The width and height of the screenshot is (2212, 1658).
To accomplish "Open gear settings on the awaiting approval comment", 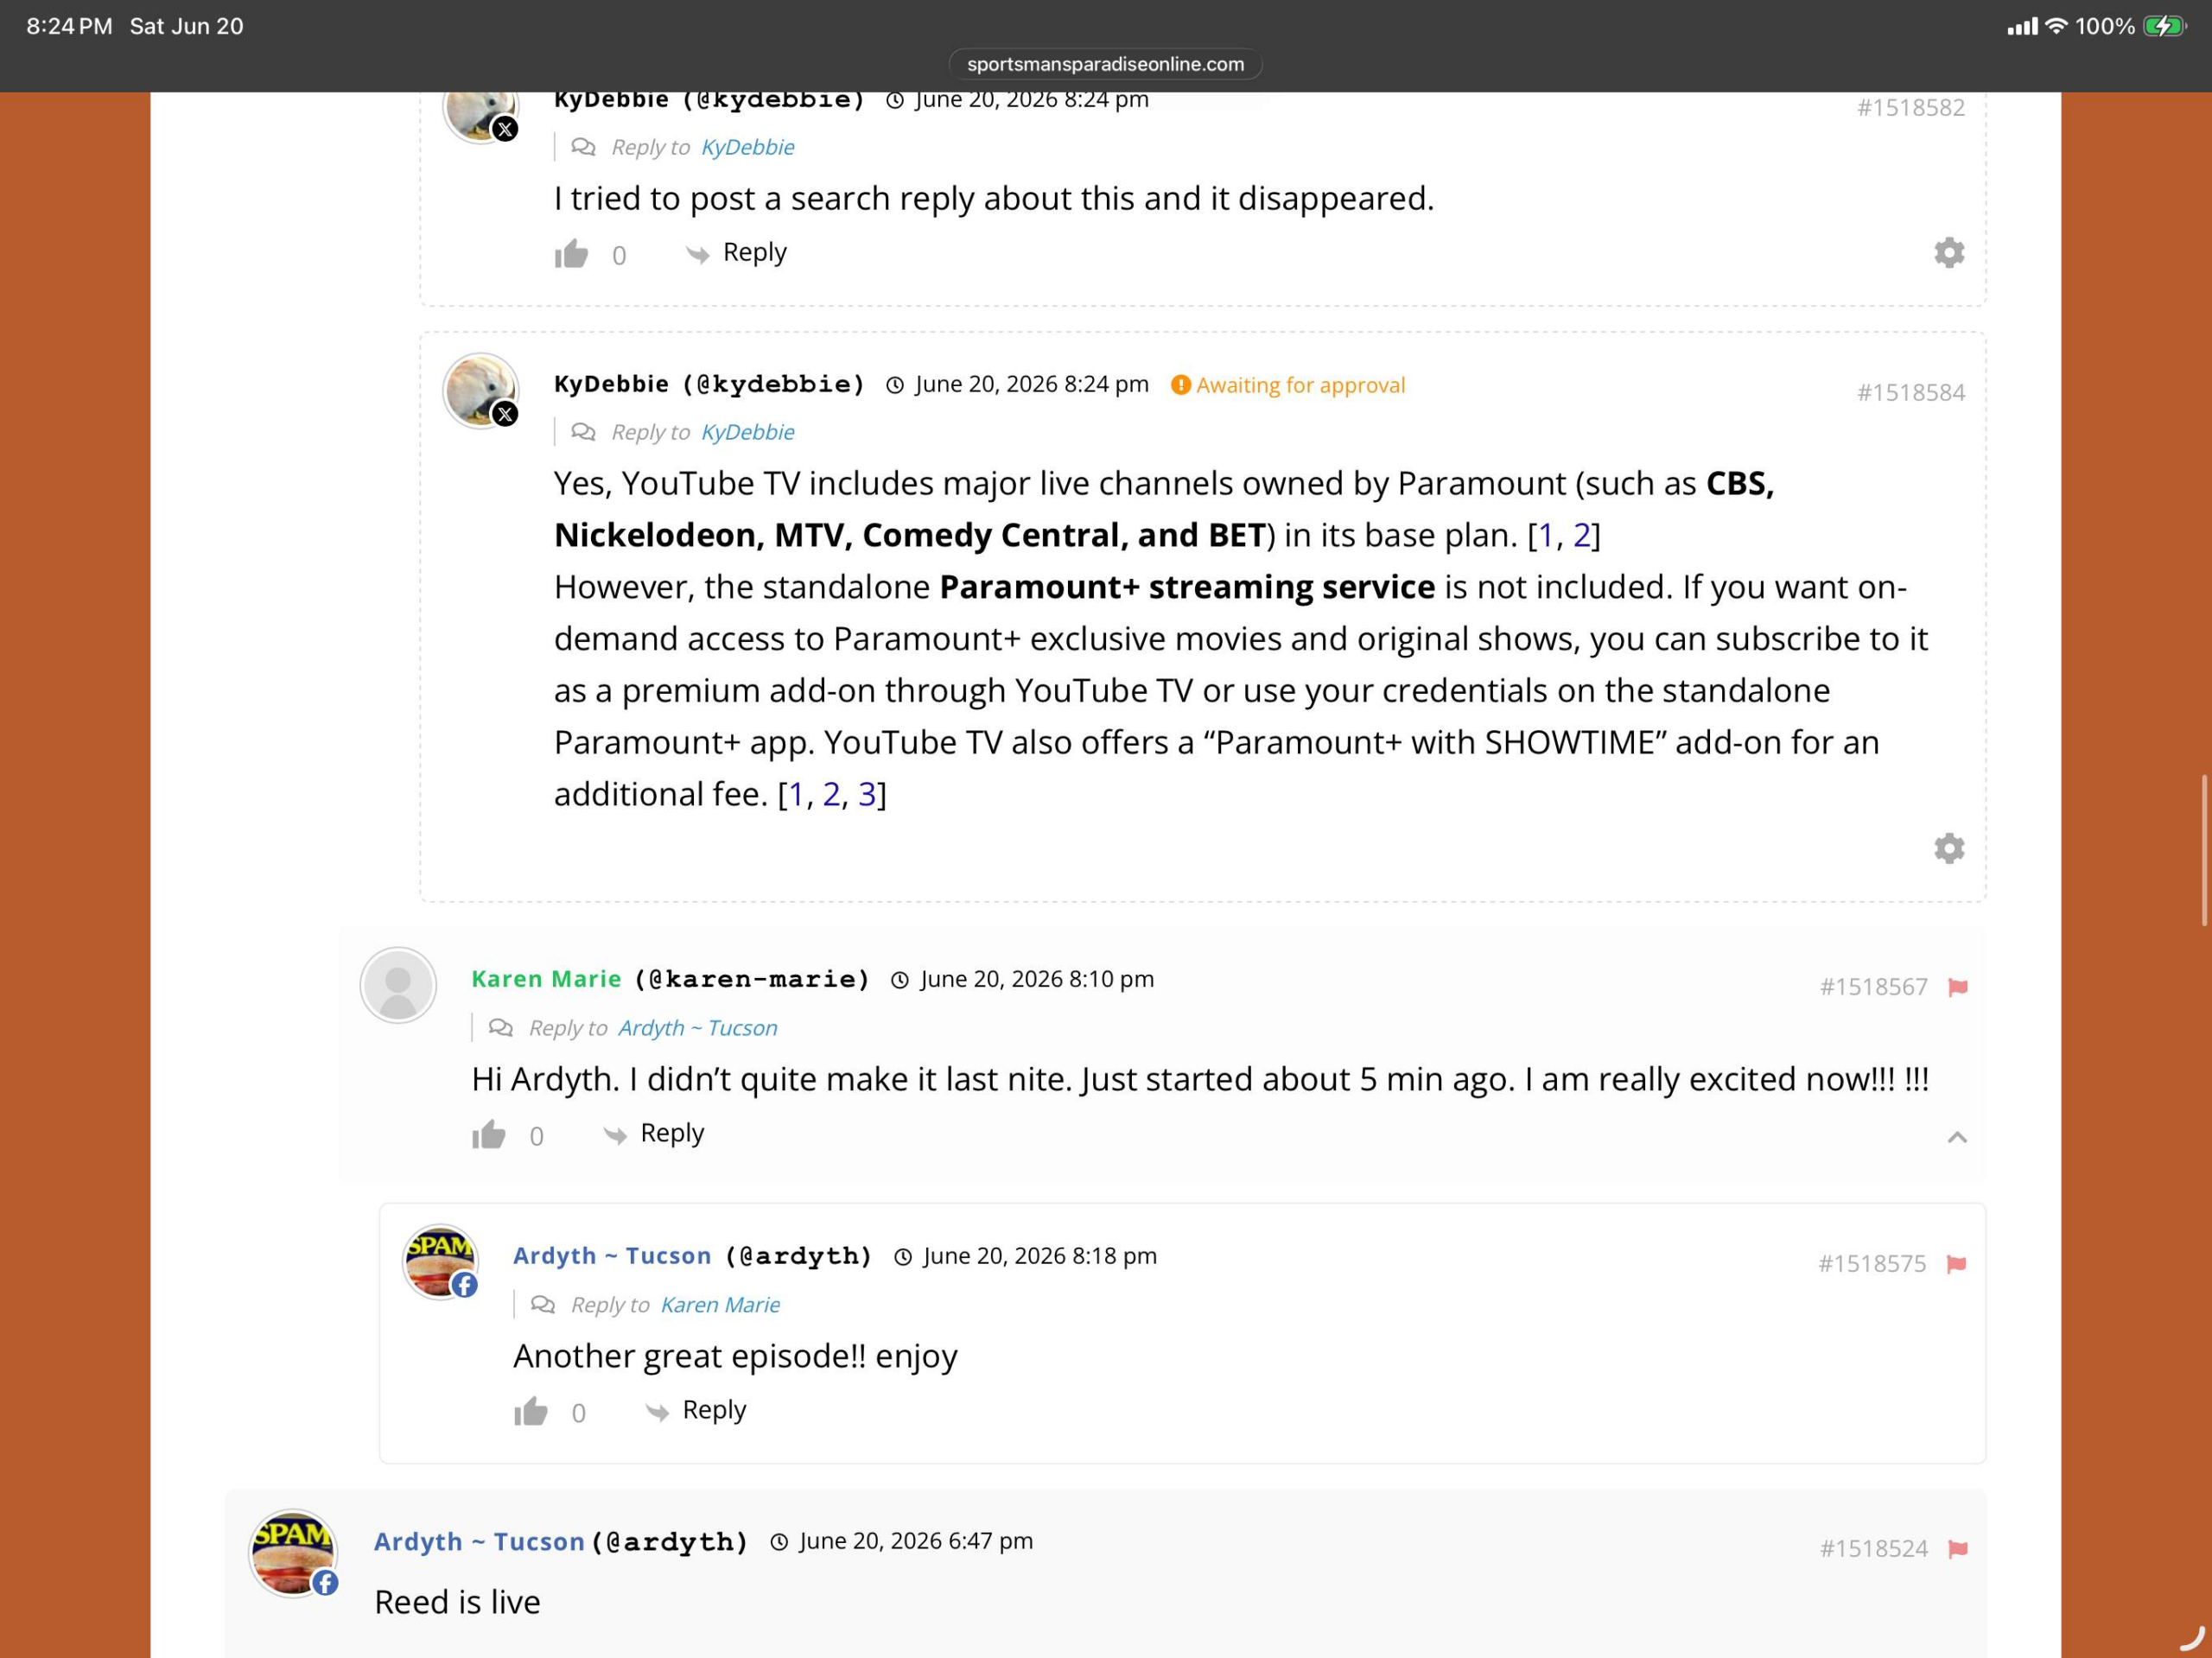I will 1949,848.
